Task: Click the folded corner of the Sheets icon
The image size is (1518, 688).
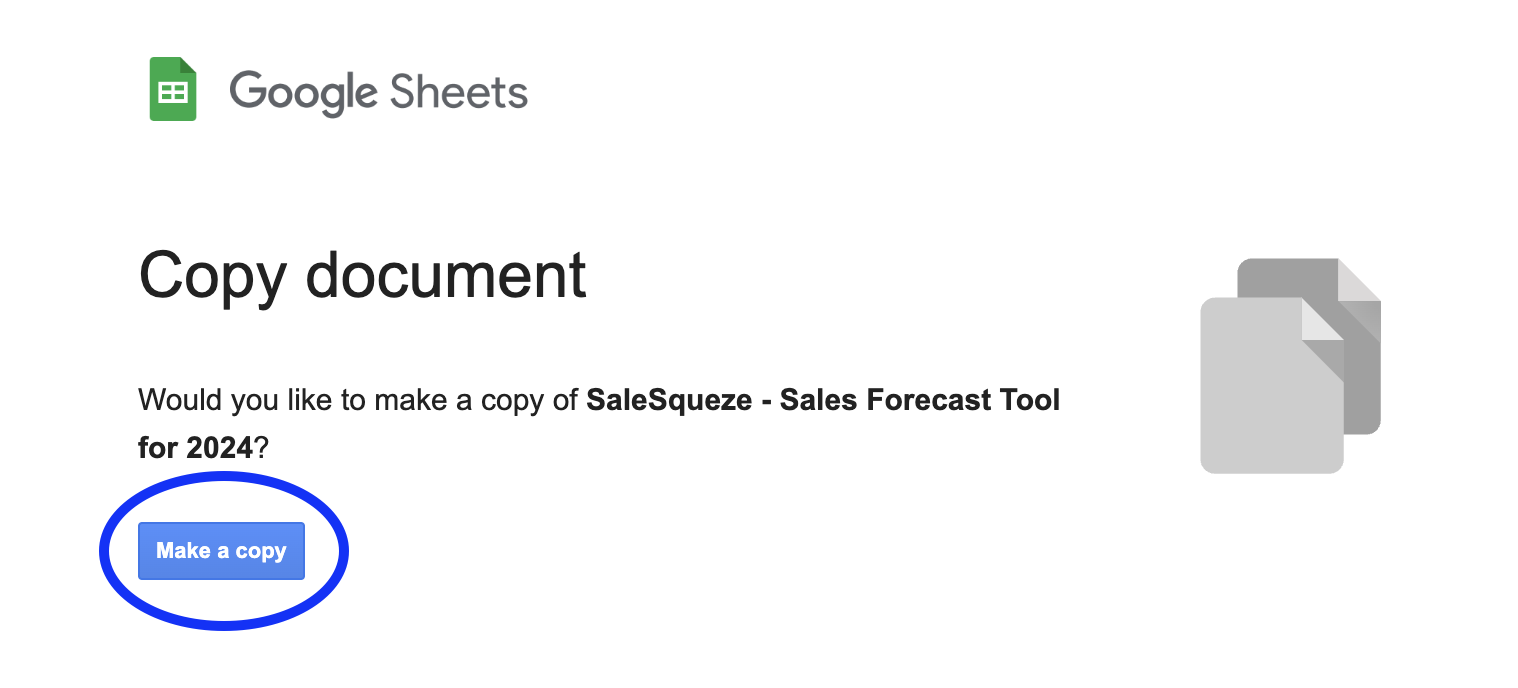Action: (188, 66)
